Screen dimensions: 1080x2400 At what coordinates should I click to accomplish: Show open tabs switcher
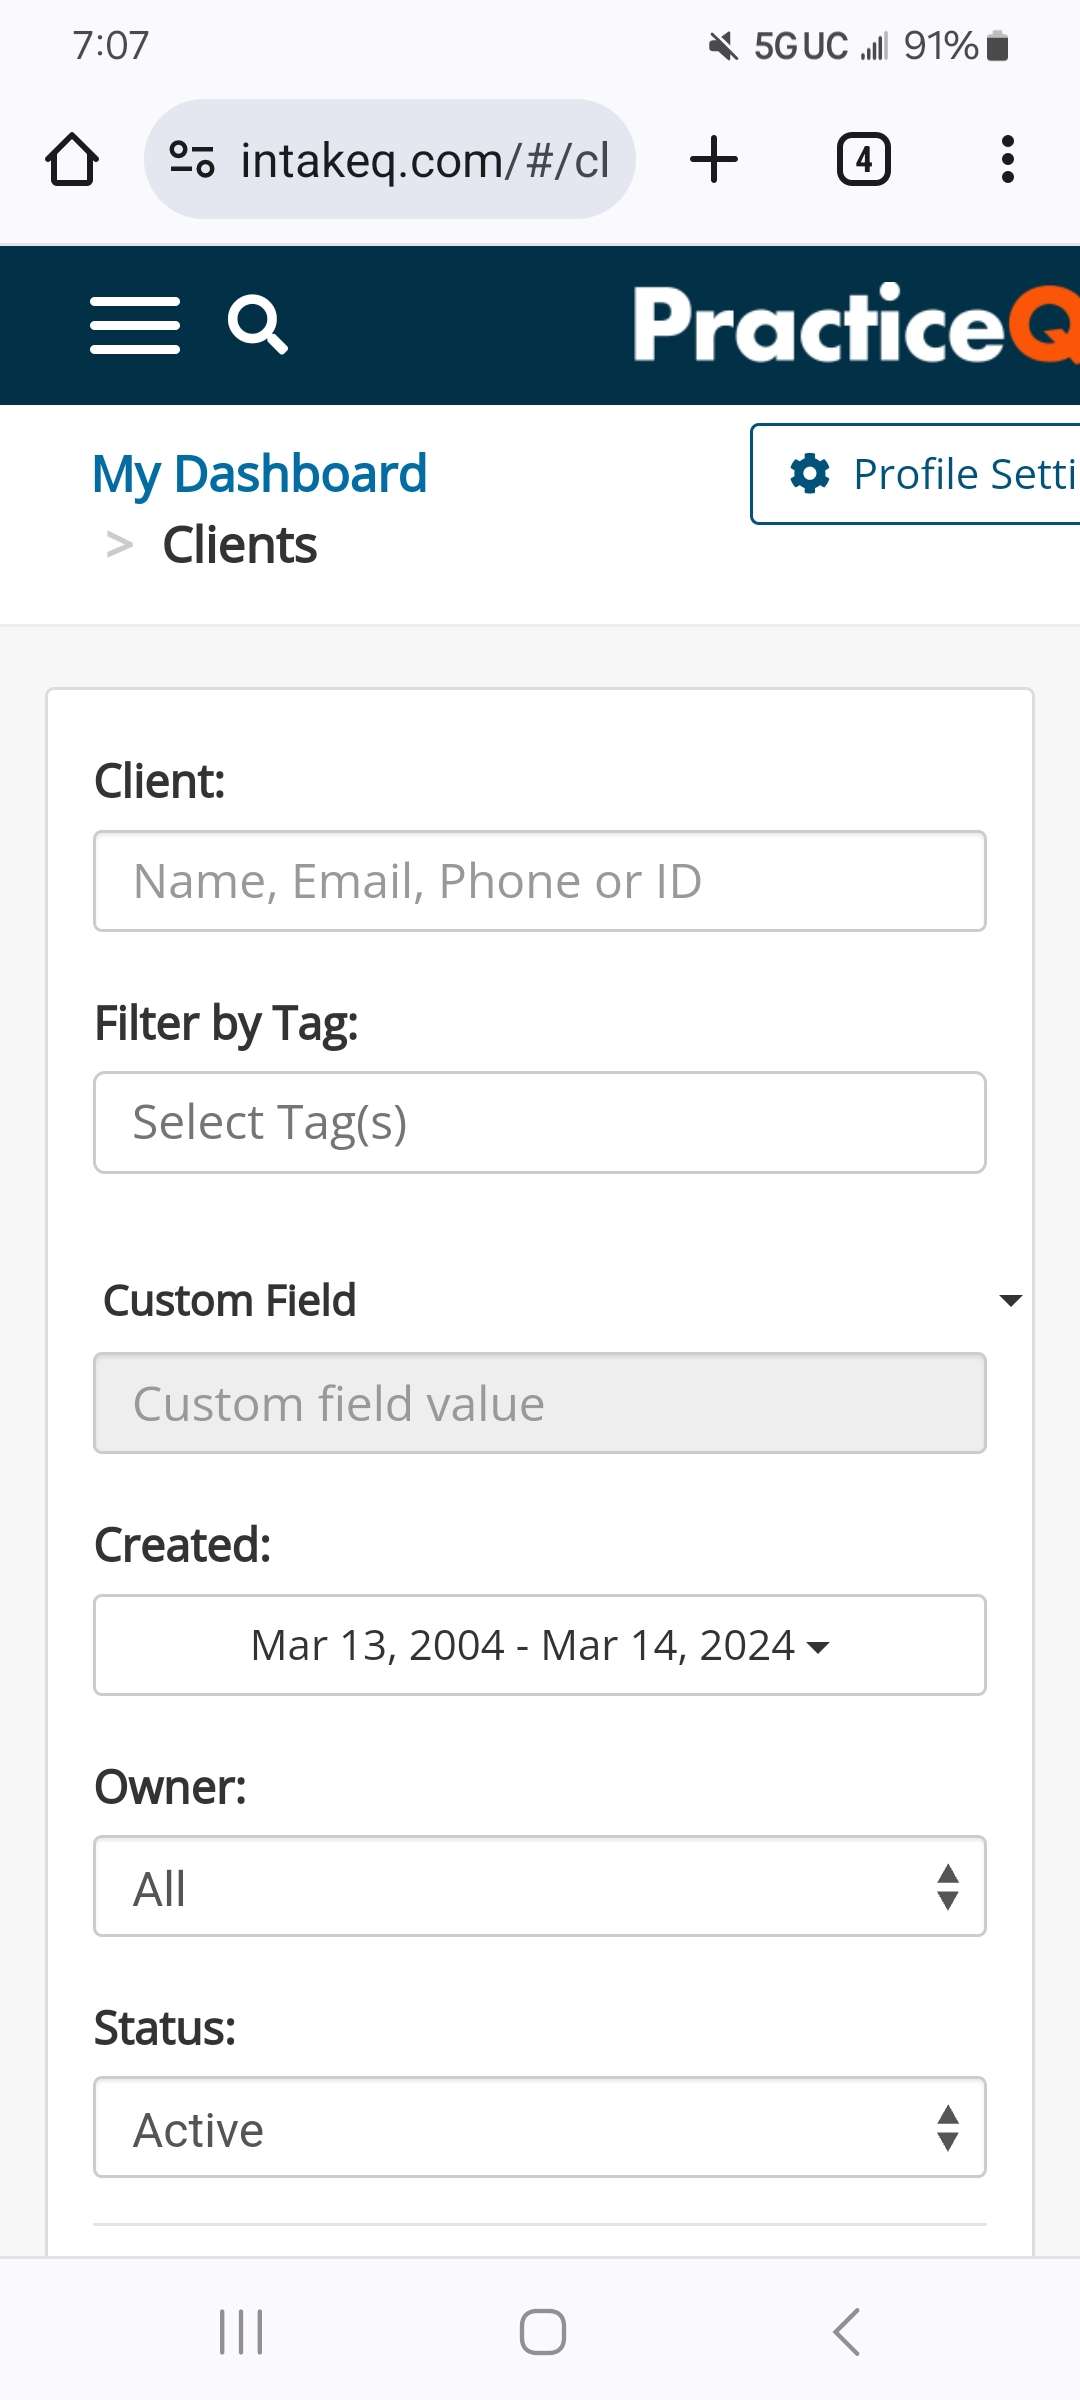(863, 160)
